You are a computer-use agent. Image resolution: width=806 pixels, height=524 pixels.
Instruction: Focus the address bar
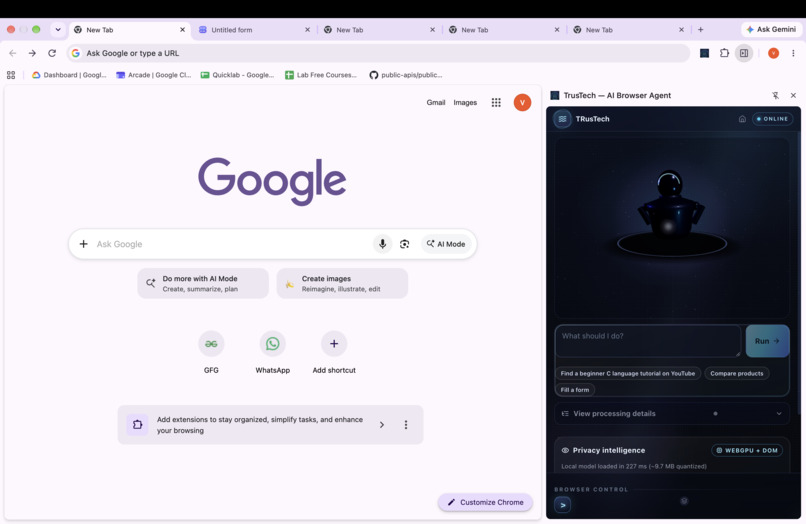pos(378,53)
